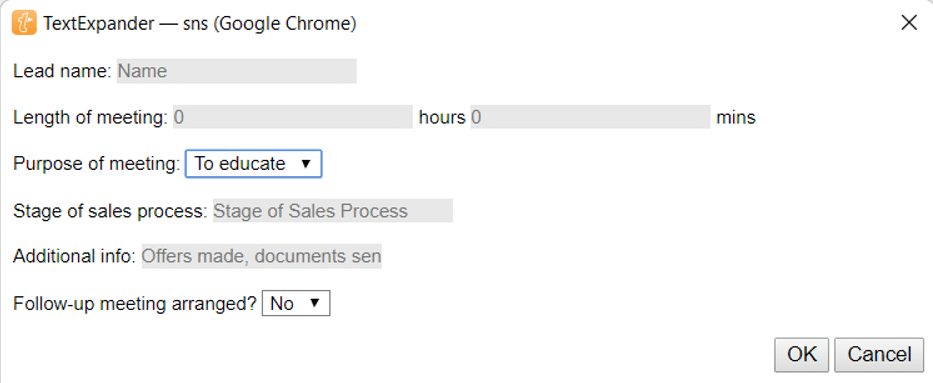This screenshot has width=933, height=383.
Task: Cancel the snippet fill-in dialog
Action: point(879,355)
